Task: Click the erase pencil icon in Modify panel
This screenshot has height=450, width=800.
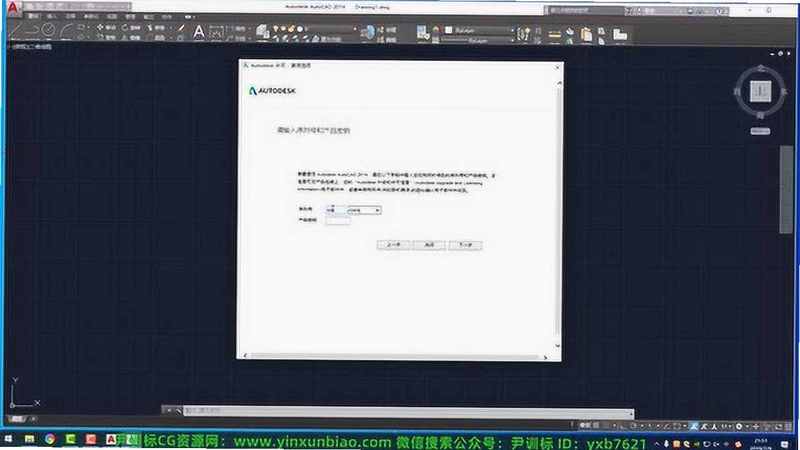Action: point(181,28)
